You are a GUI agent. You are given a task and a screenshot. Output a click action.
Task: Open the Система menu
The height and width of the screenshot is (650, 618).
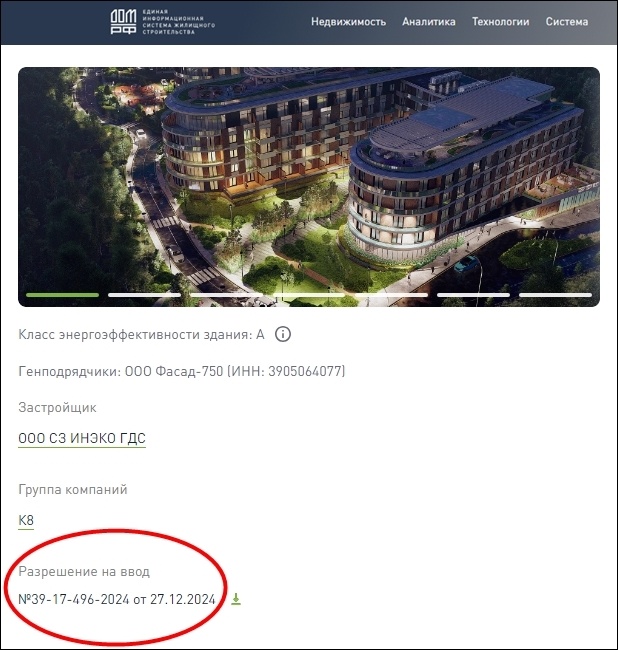point(567,22)
